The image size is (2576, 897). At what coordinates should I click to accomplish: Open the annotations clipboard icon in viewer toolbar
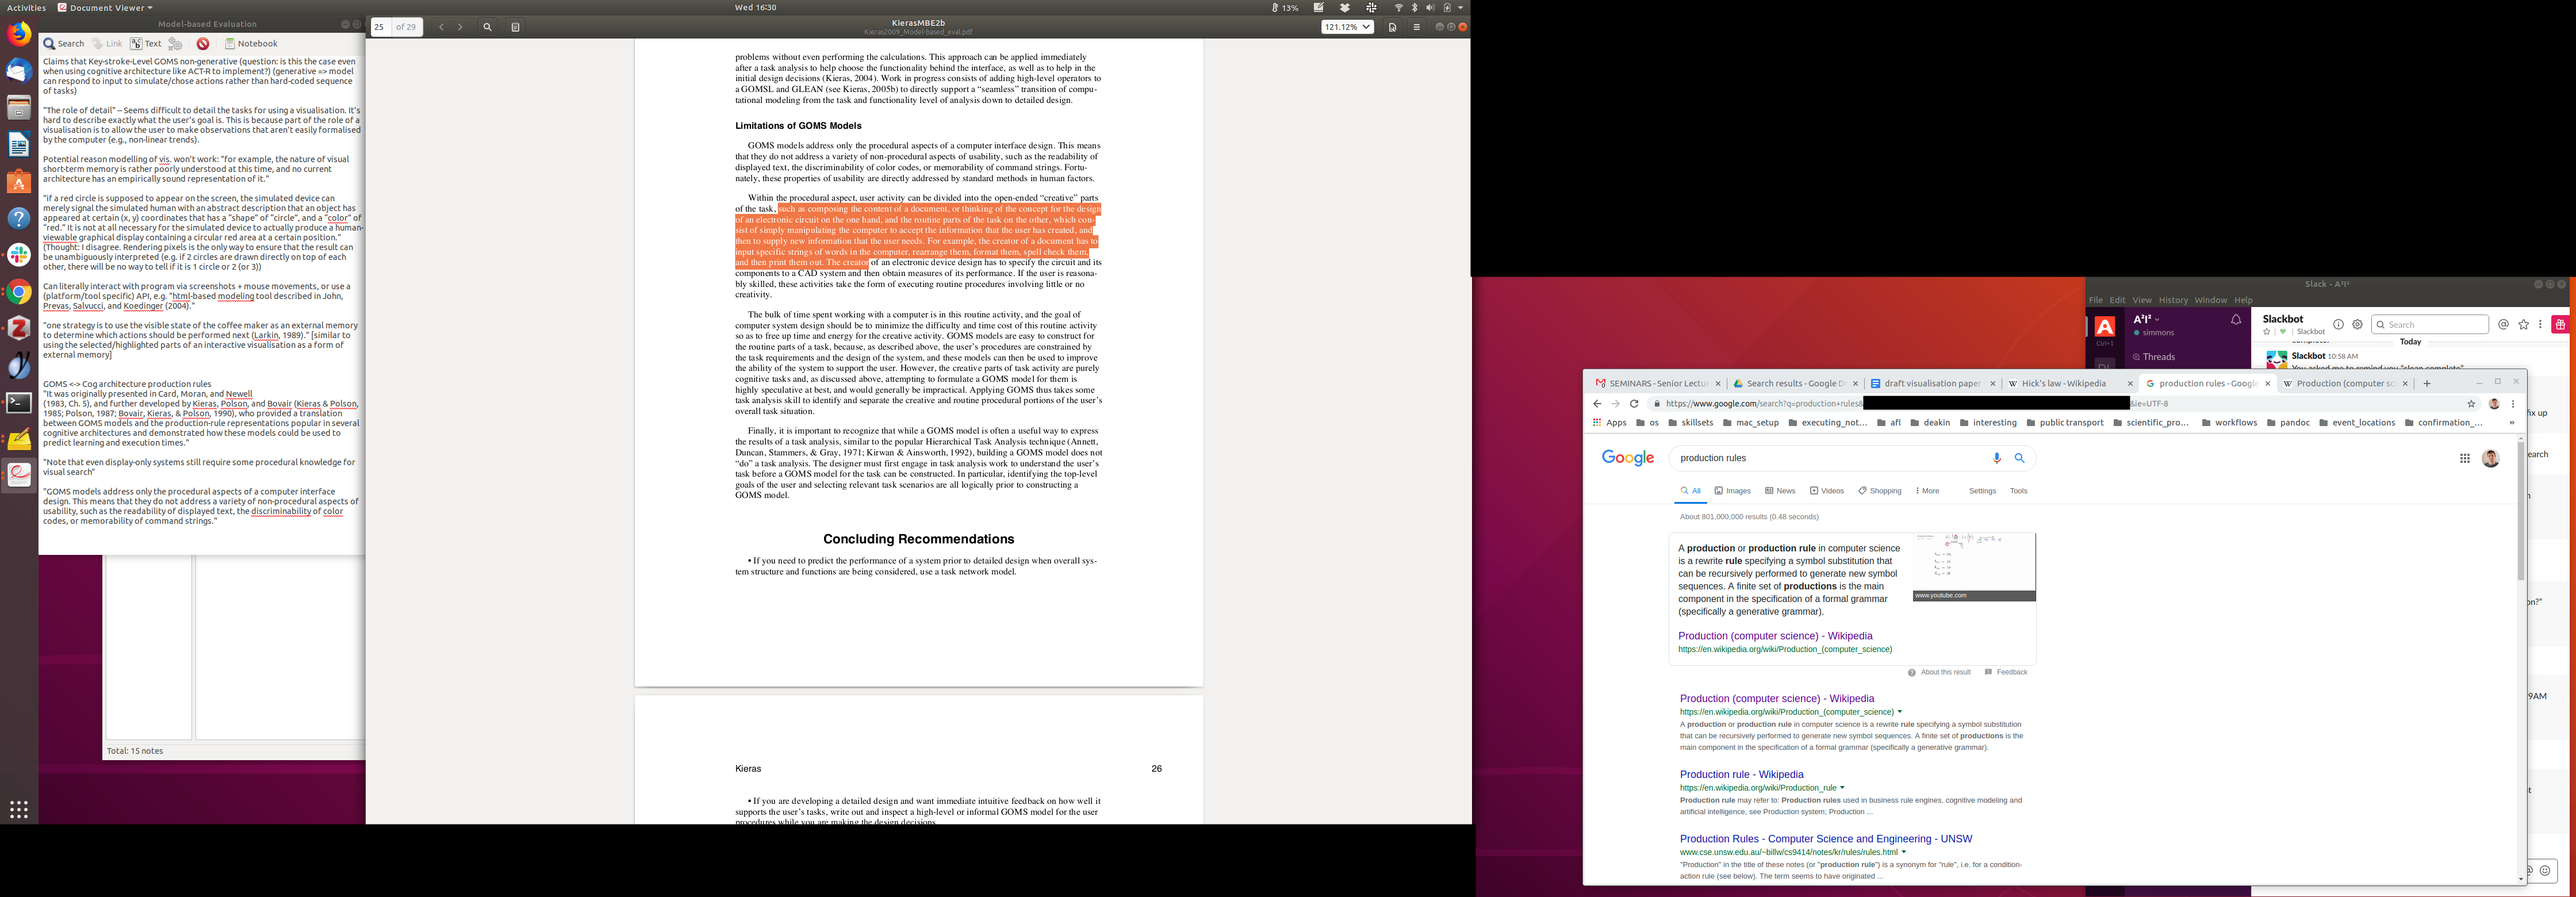[x=515, y=27]
